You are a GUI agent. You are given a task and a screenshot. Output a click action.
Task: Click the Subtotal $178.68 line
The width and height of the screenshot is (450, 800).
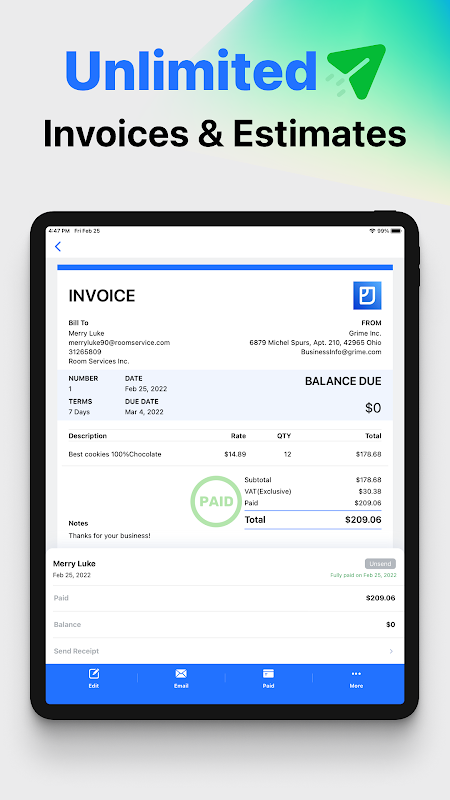tap(313, 480)
